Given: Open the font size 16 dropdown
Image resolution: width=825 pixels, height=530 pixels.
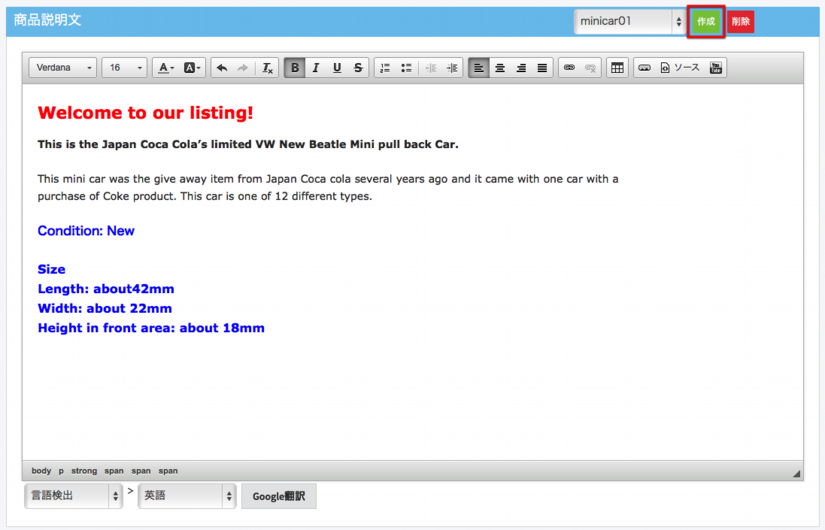Looking at the screenshot, I should coord(125,68).
